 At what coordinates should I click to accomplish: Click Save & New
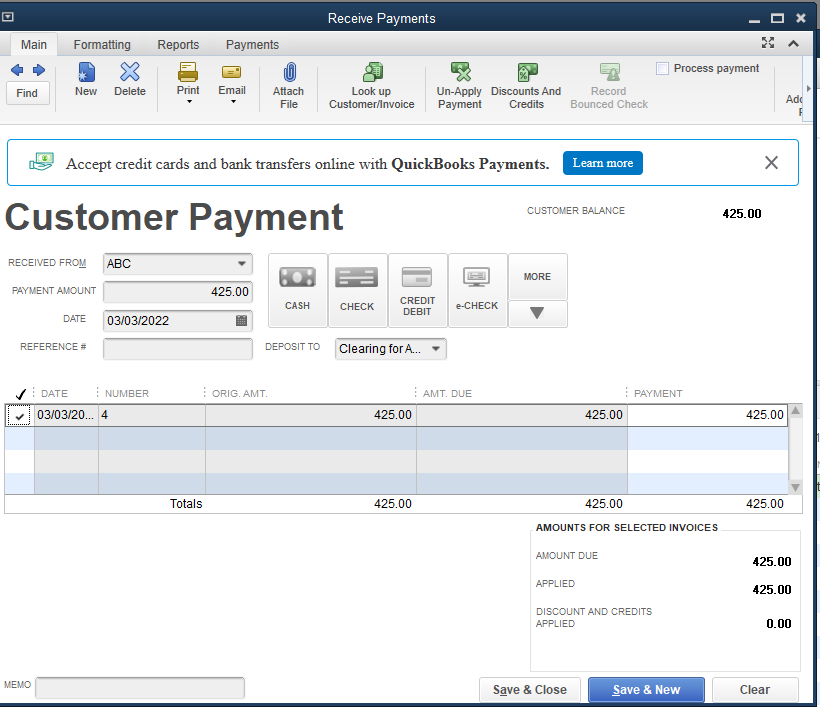point(646,690)
